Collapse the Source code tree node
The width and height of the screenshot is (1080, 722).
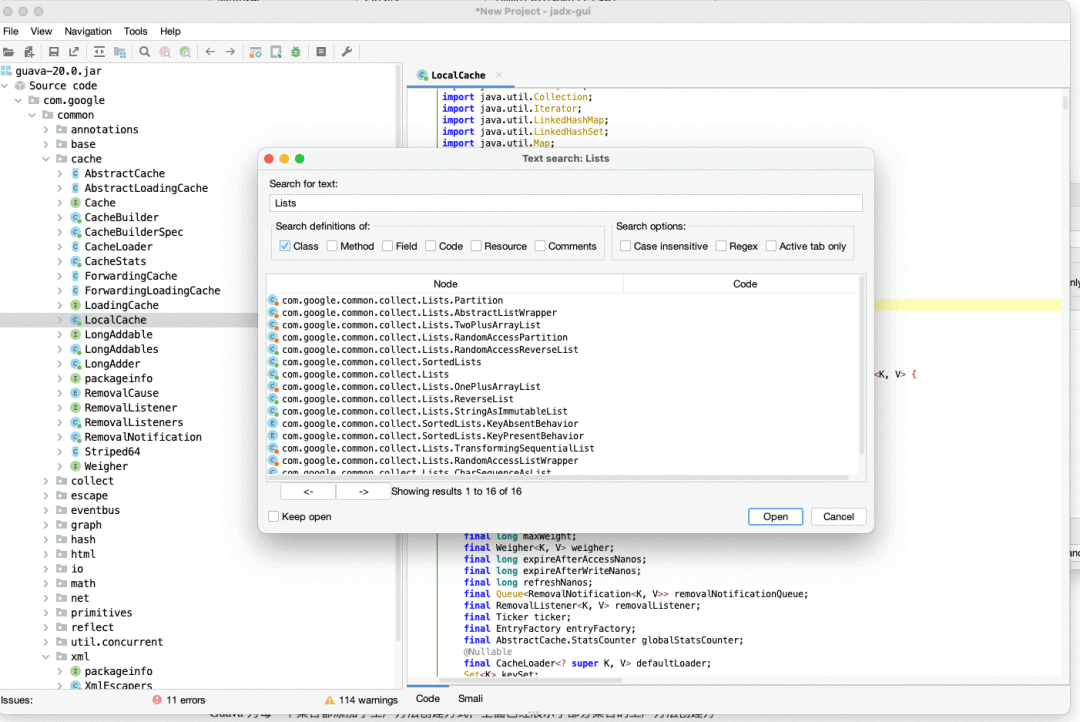[x=5, y=85]
